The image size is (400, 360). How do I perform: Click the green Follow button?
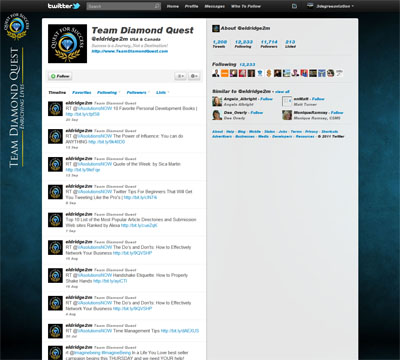[60, 76]
